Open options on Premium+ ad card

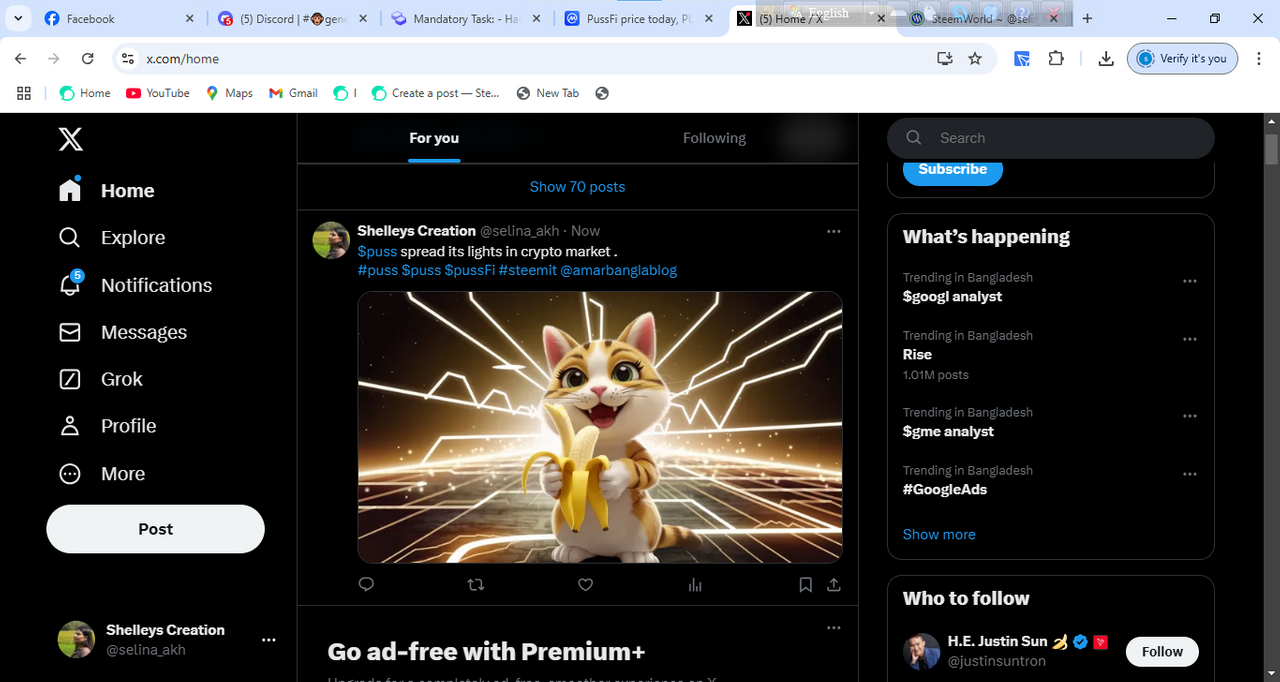click(x=834, y=627)
